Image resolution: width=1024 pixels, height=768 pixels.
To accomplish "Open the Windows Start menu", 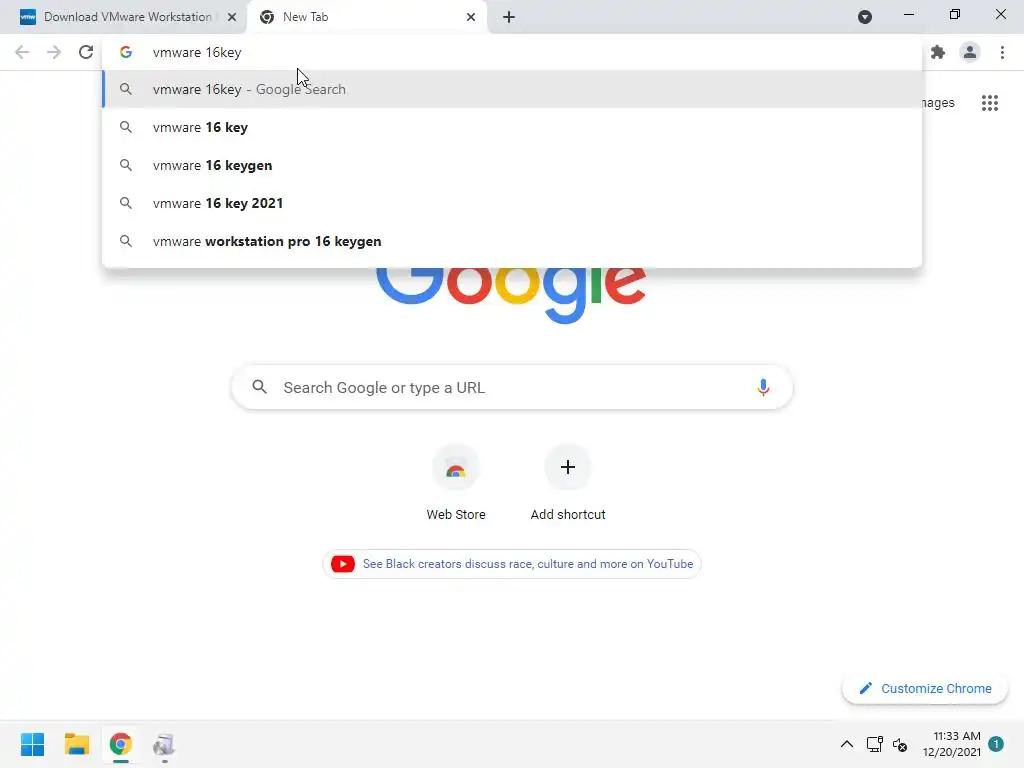I will [32, 744].
